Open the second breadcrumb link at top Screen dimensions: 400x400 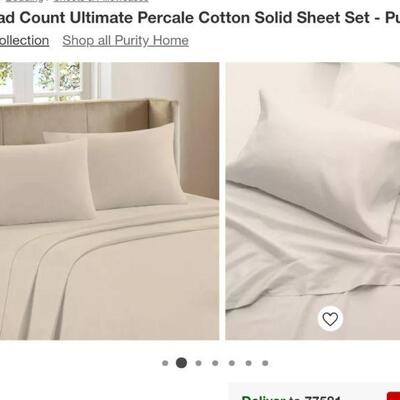(x=101, y=1)
